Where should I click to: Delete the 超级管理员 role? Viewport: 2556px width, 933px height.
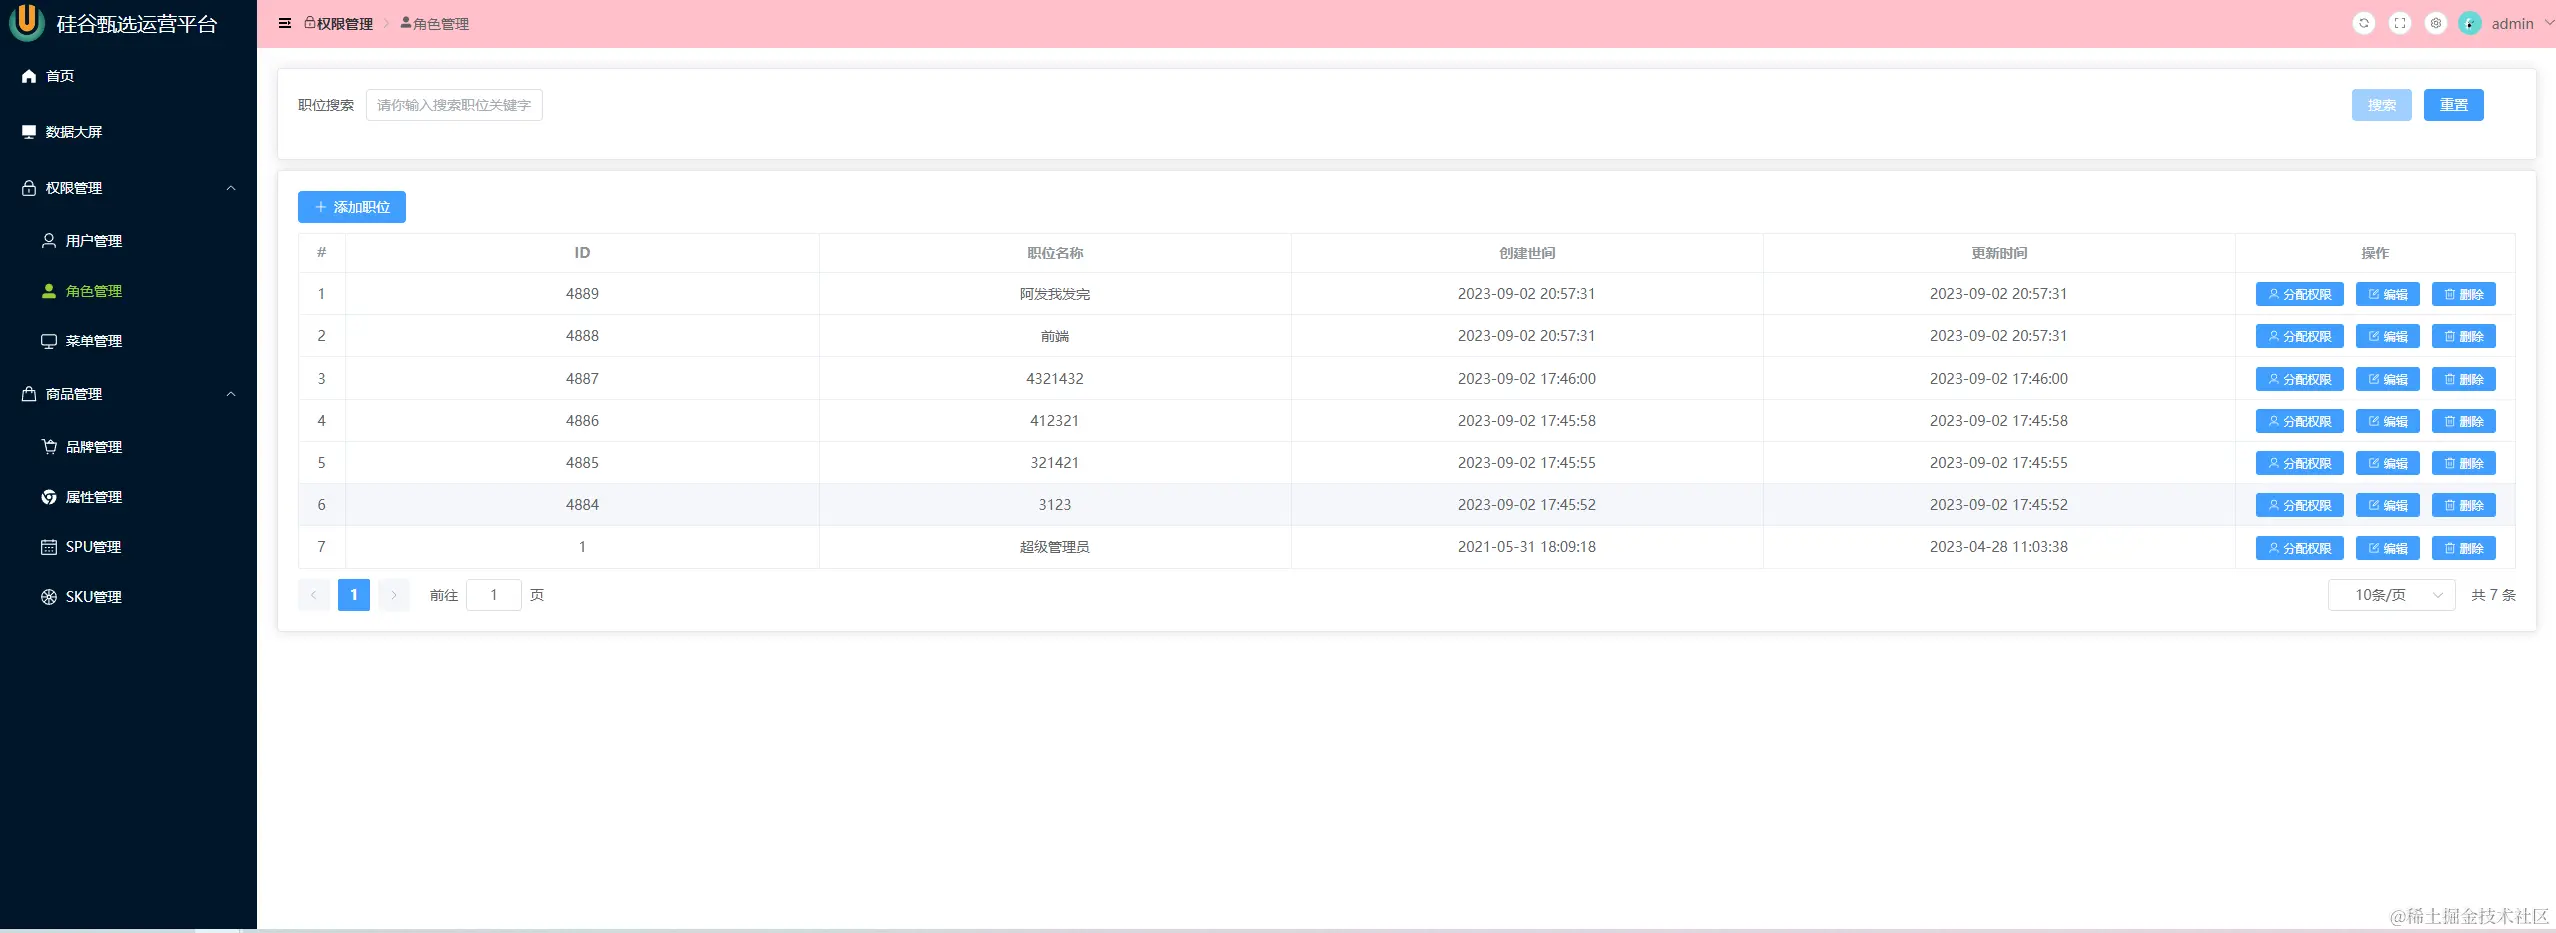click(x=2463, y=548)
